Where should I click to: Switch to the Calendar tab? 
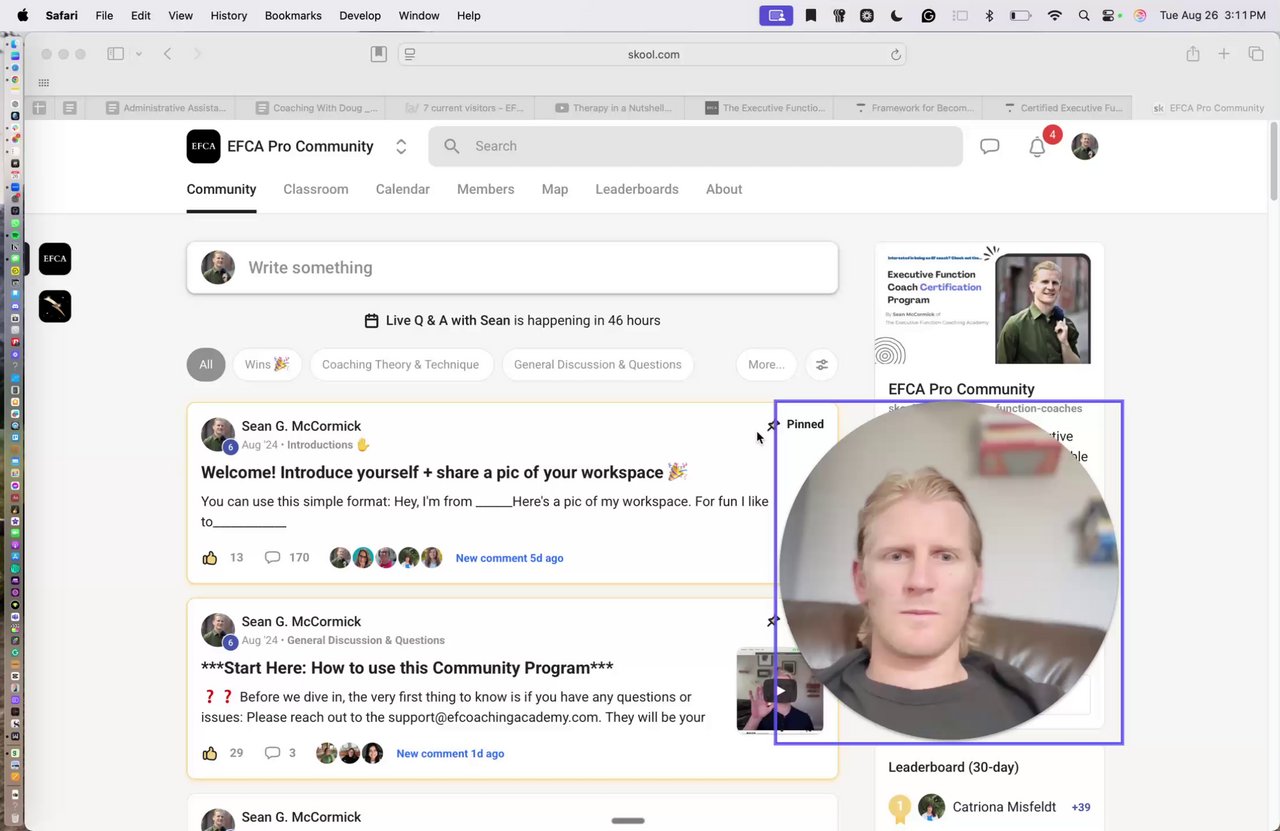(403, 189)
